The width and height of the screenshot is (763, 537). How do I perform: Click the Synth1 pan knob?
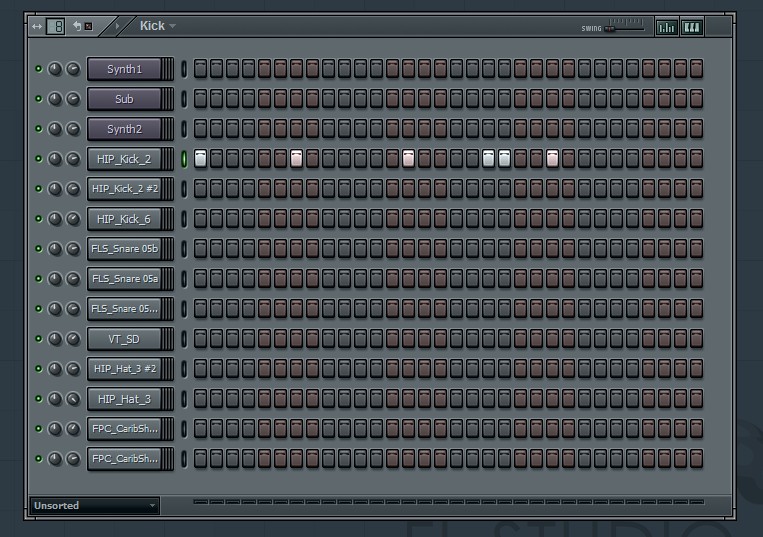coord(55,69)
